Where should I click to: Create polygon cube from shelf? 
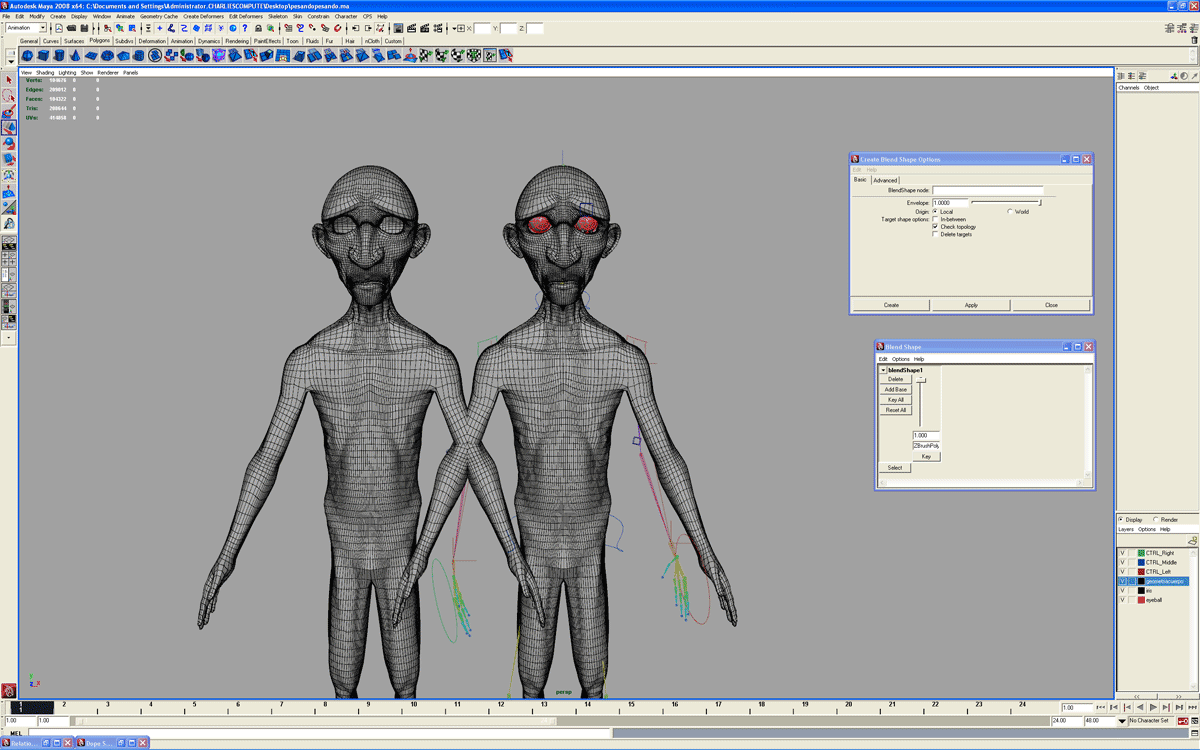pos(43,55)
